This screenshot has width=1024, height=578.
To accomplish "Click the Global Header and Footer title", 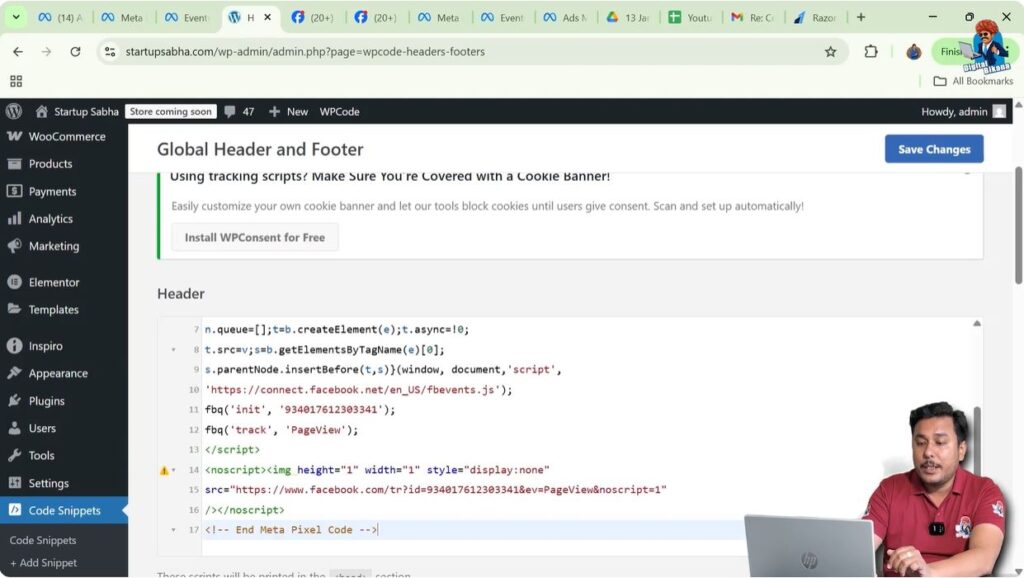I will pos(260,150).
